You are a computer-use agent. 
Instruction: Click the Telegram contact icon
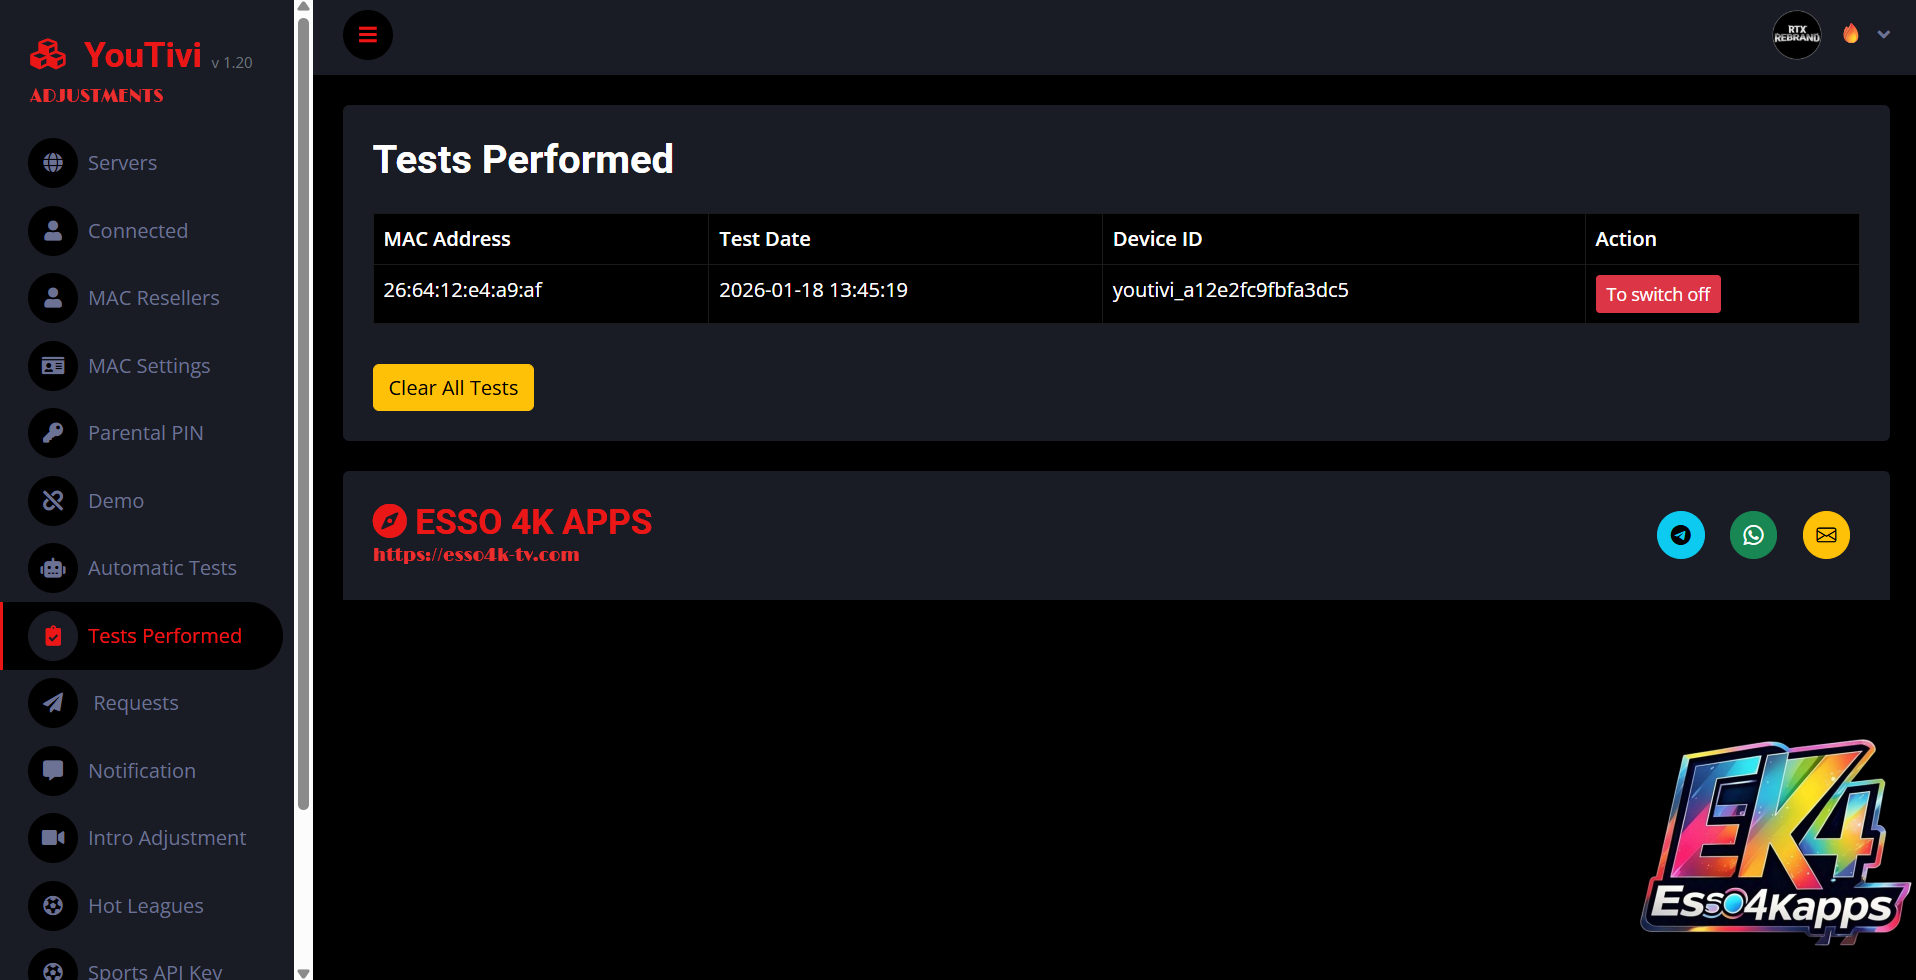click(x=1680, y=535)
